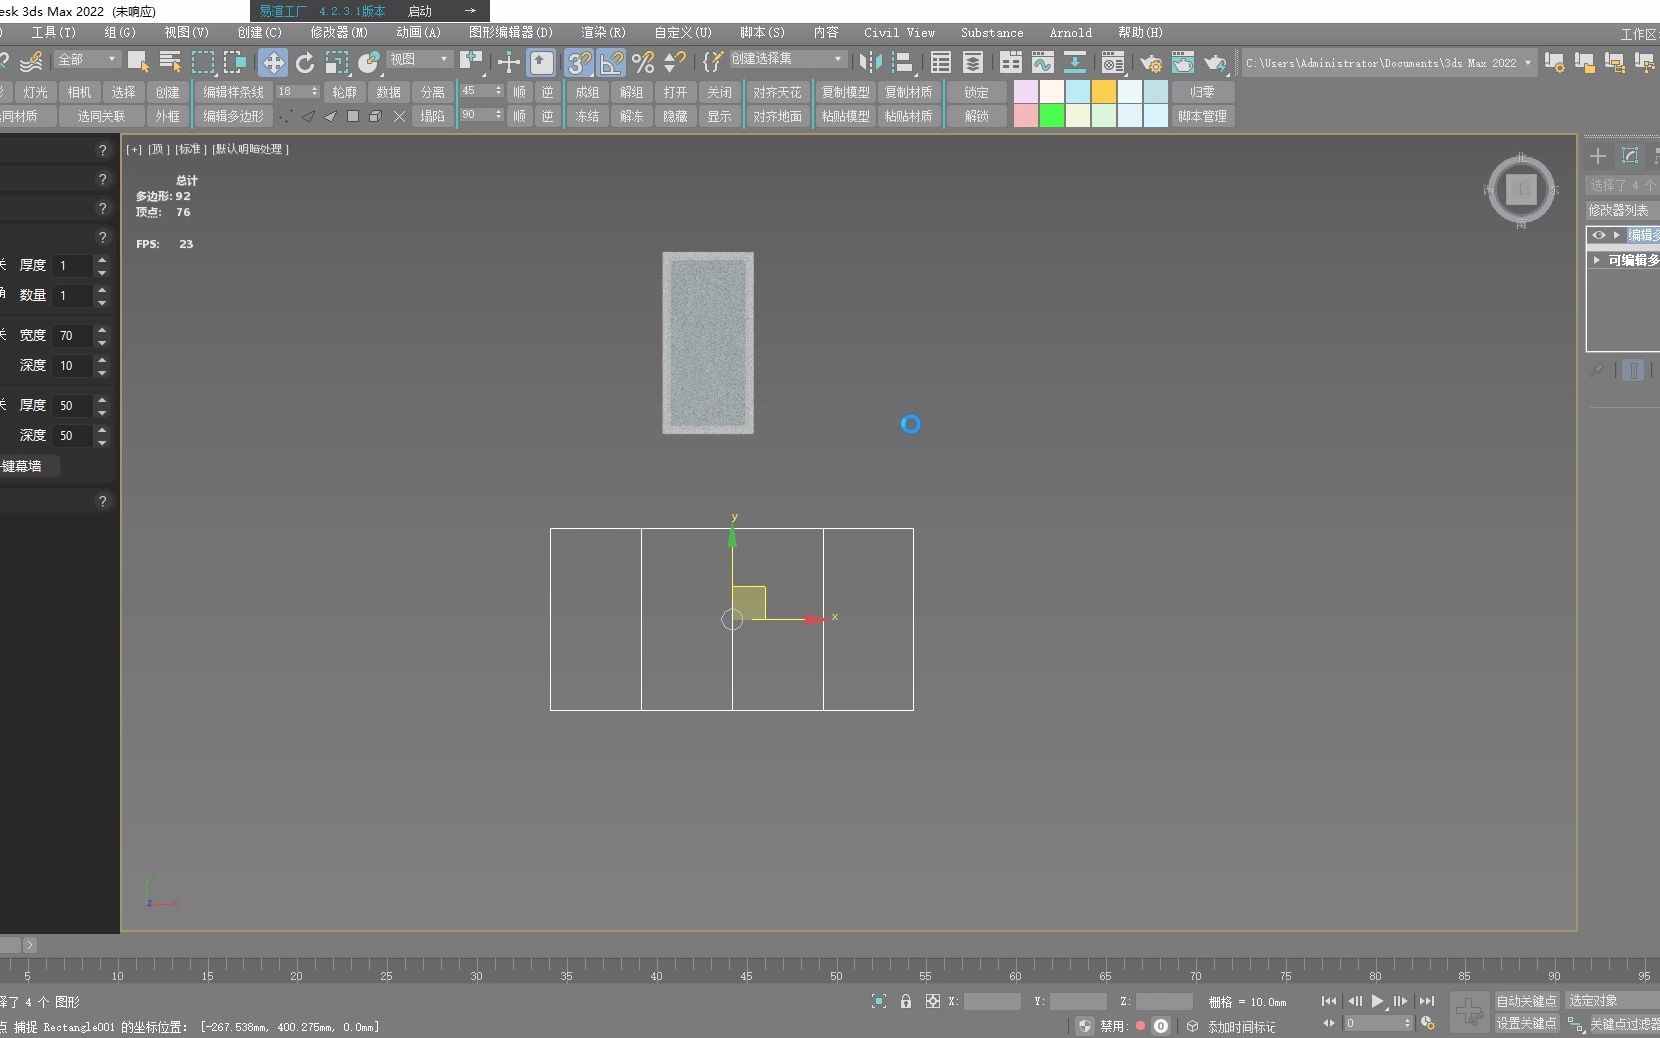1660x1038 pixels.
Task: Open the Material Editor icon
Action: coord(1113,62)
